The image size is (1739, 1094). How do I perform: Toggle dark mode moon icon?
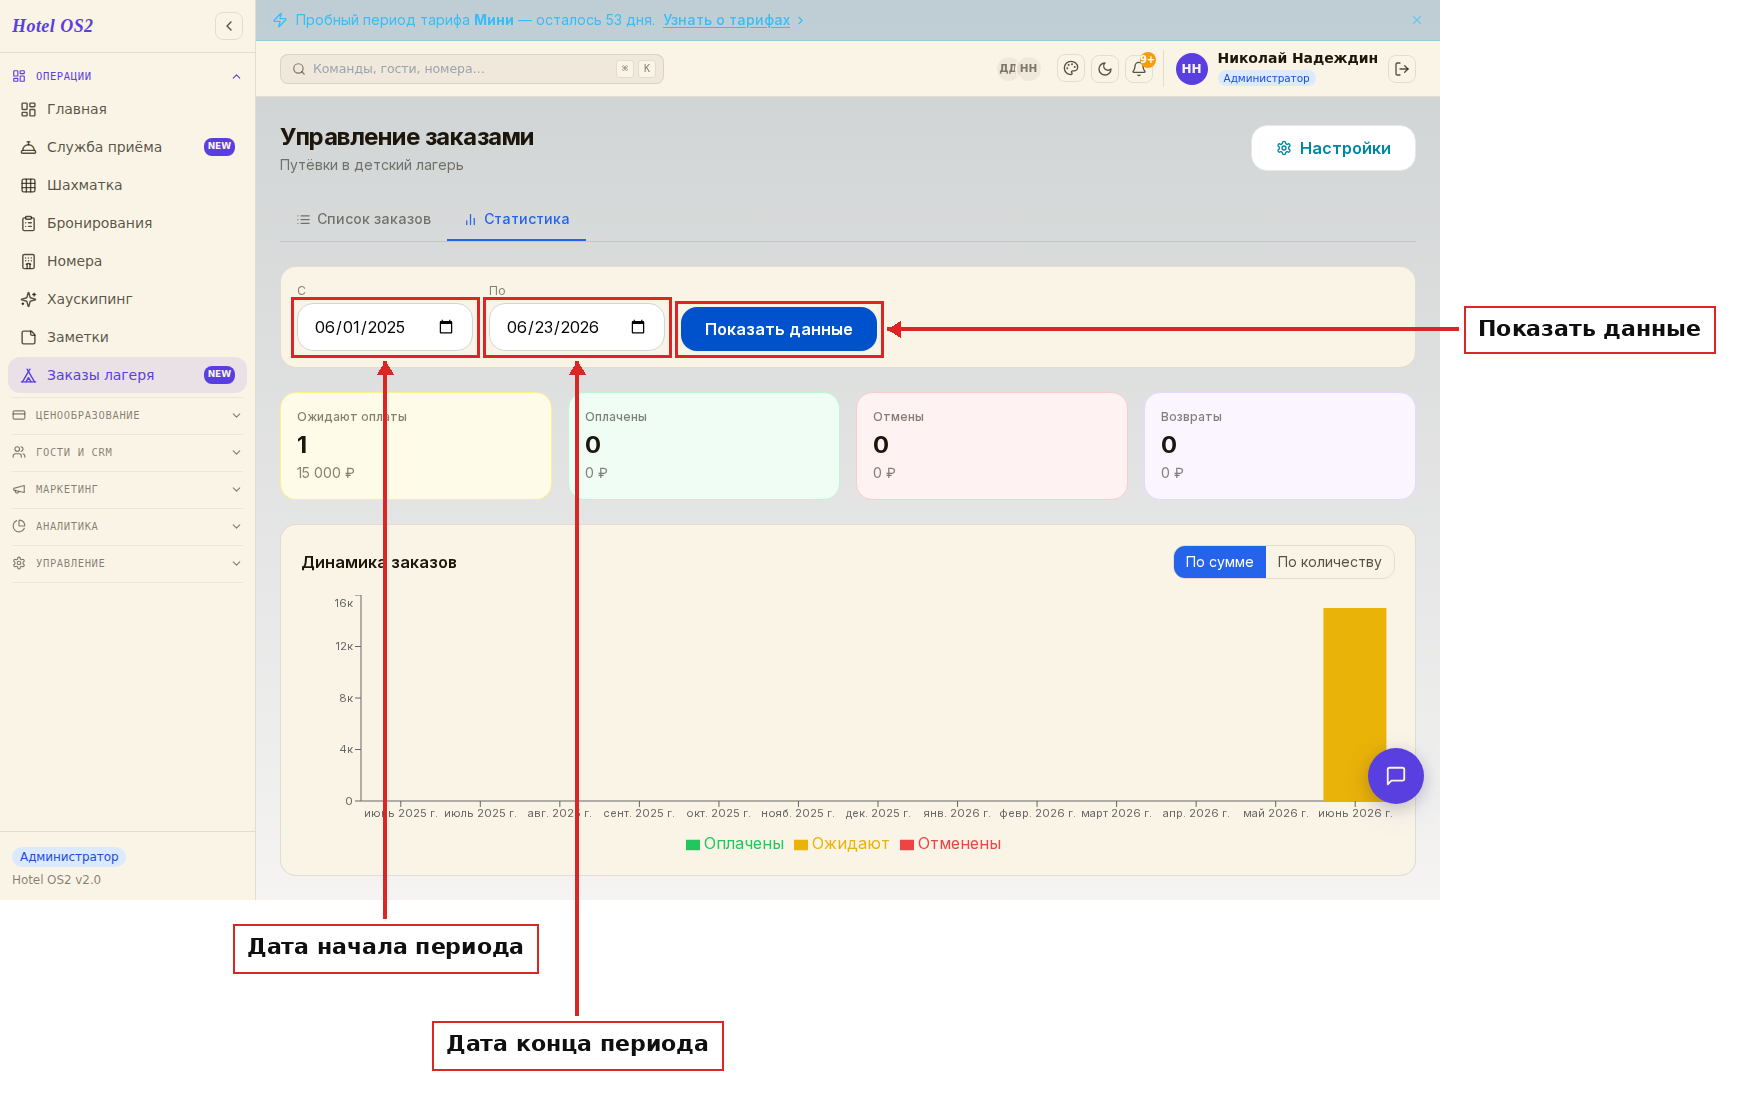tap(1105, 69)
